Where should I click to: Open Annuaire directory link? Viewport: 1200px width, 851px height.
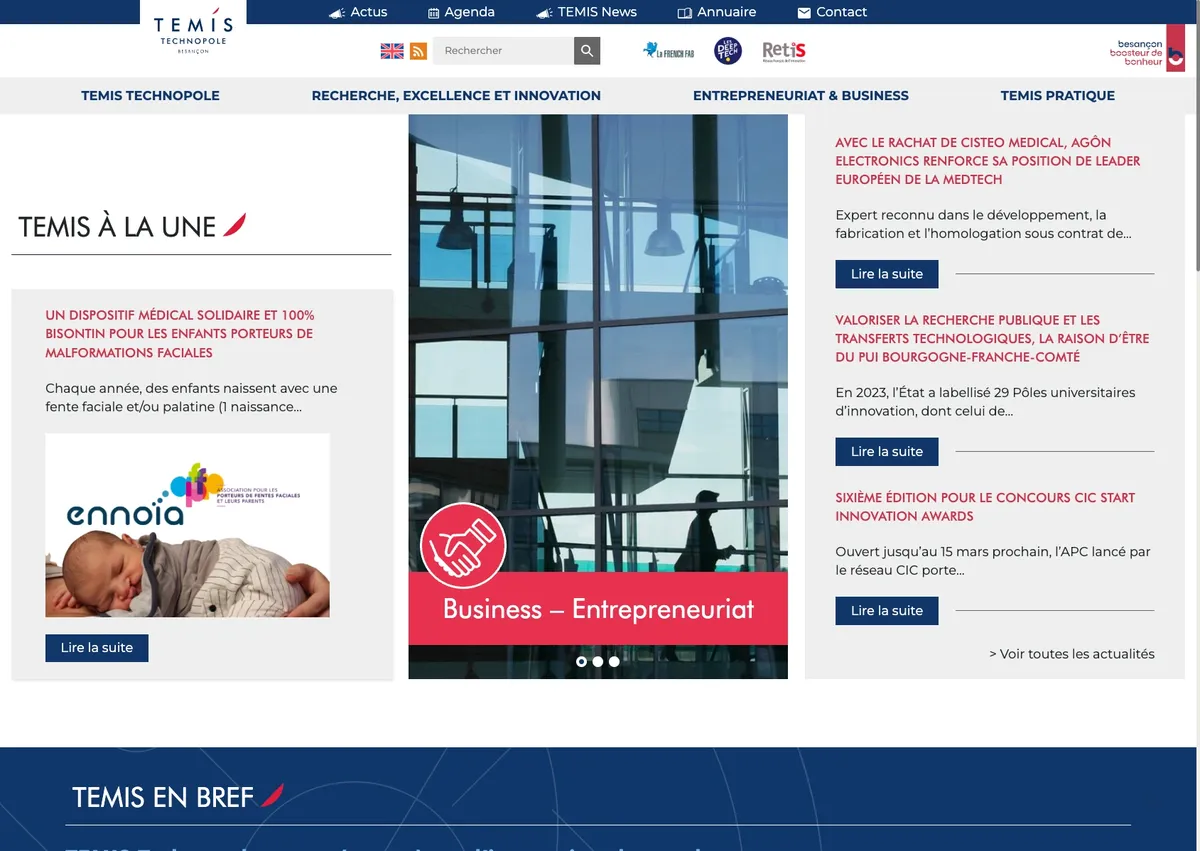pos(727,12)
